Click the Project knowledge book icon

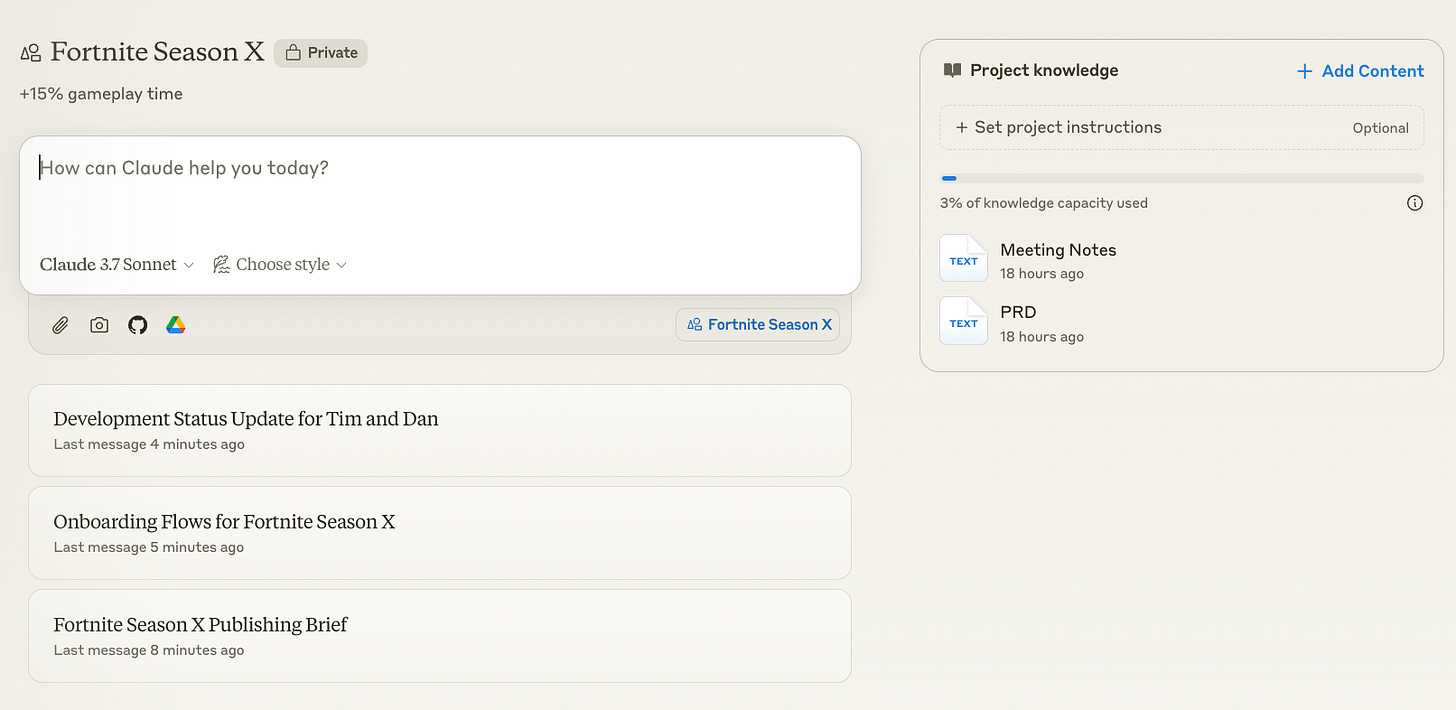point(951,71)
